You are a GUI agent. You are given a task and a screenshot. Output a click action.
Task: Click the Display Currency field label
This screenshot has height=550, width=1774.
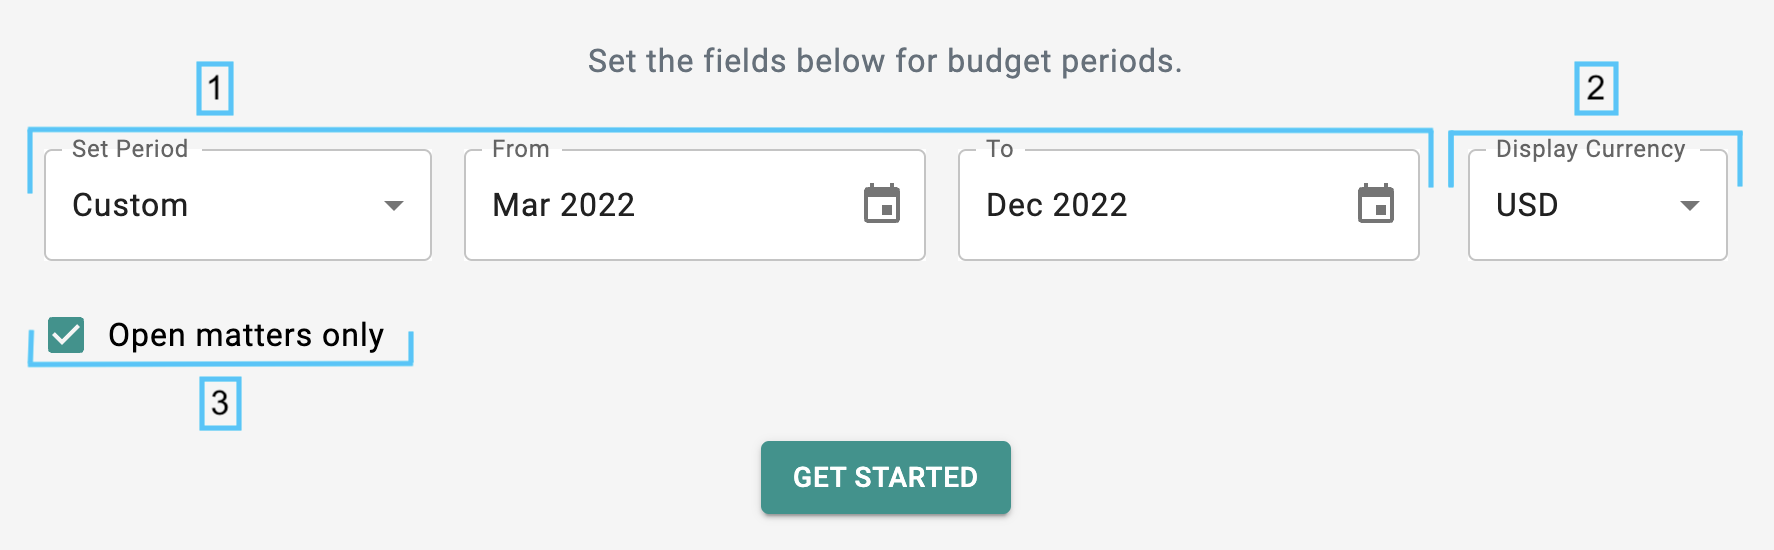point(1591,149)
